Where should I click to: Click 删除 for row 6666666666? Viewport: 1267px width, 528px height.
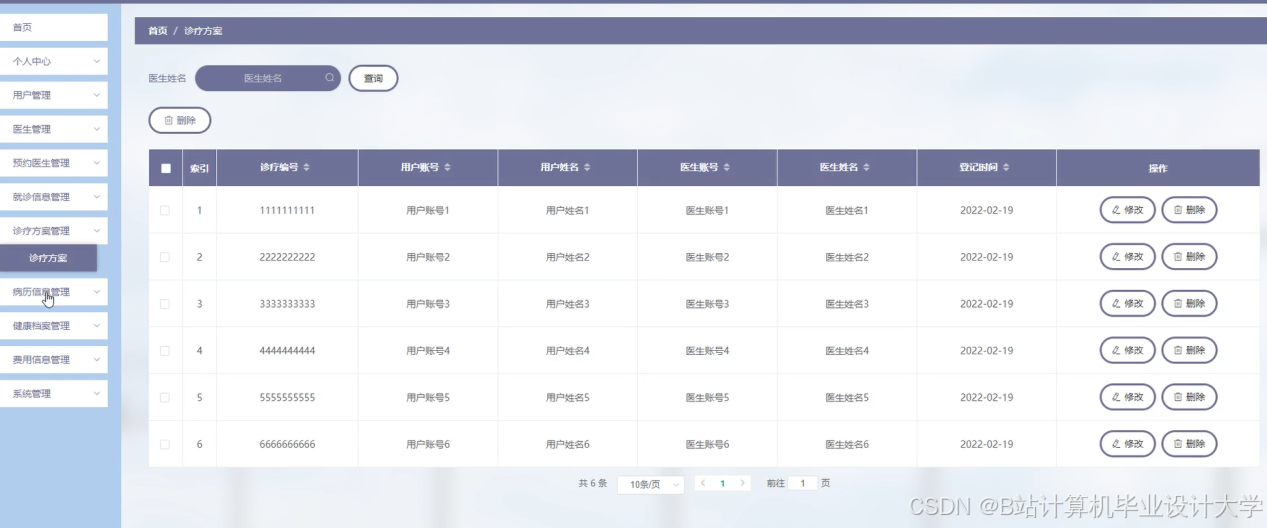click(x=1189, y=444)
